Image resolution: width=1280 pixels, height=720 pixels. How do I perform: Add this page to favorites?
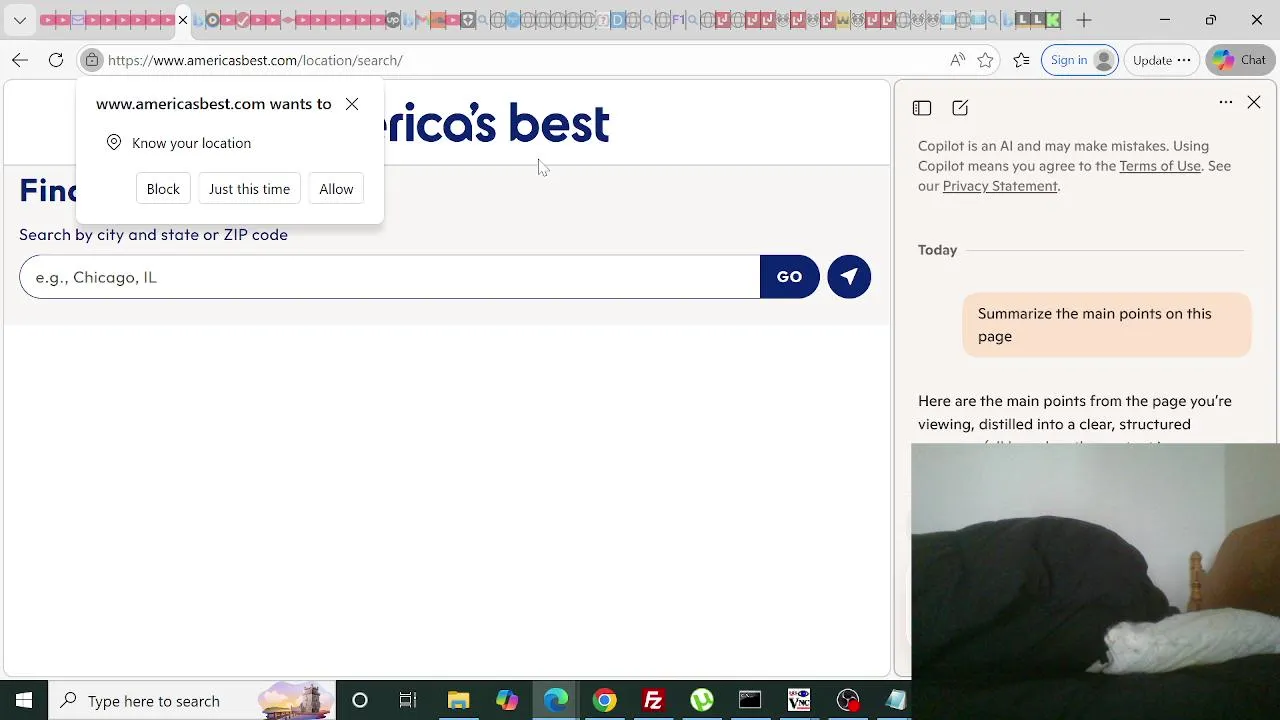click(986, 60)
